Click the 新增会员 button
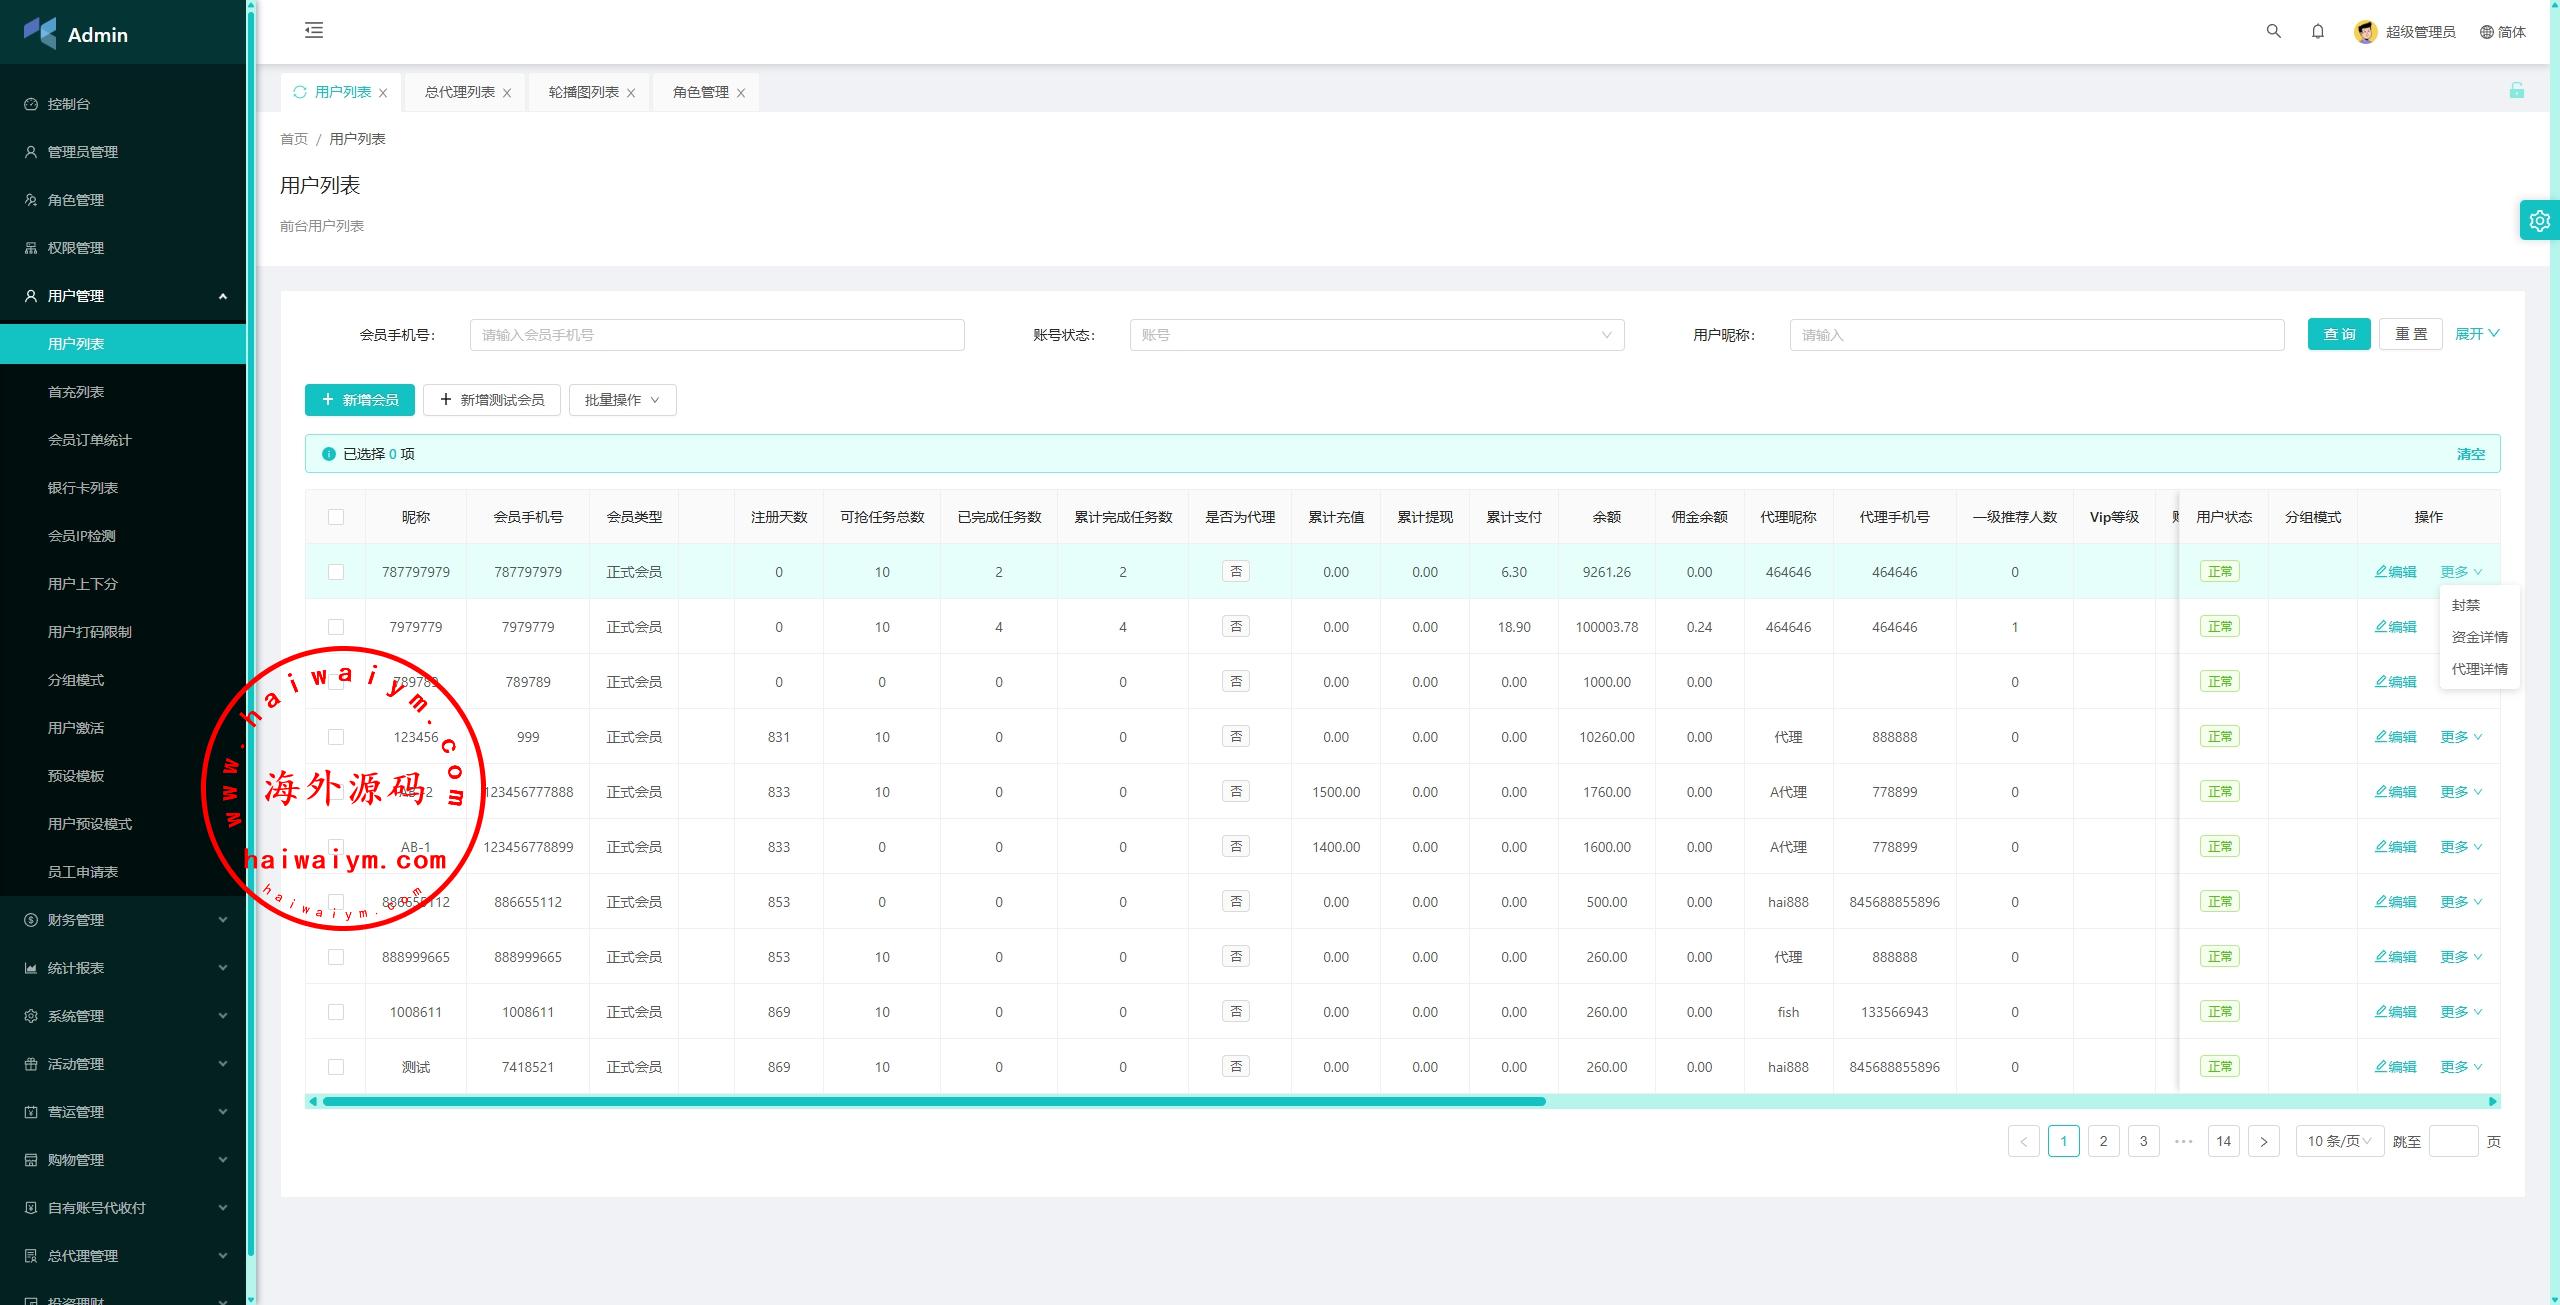 359,400
